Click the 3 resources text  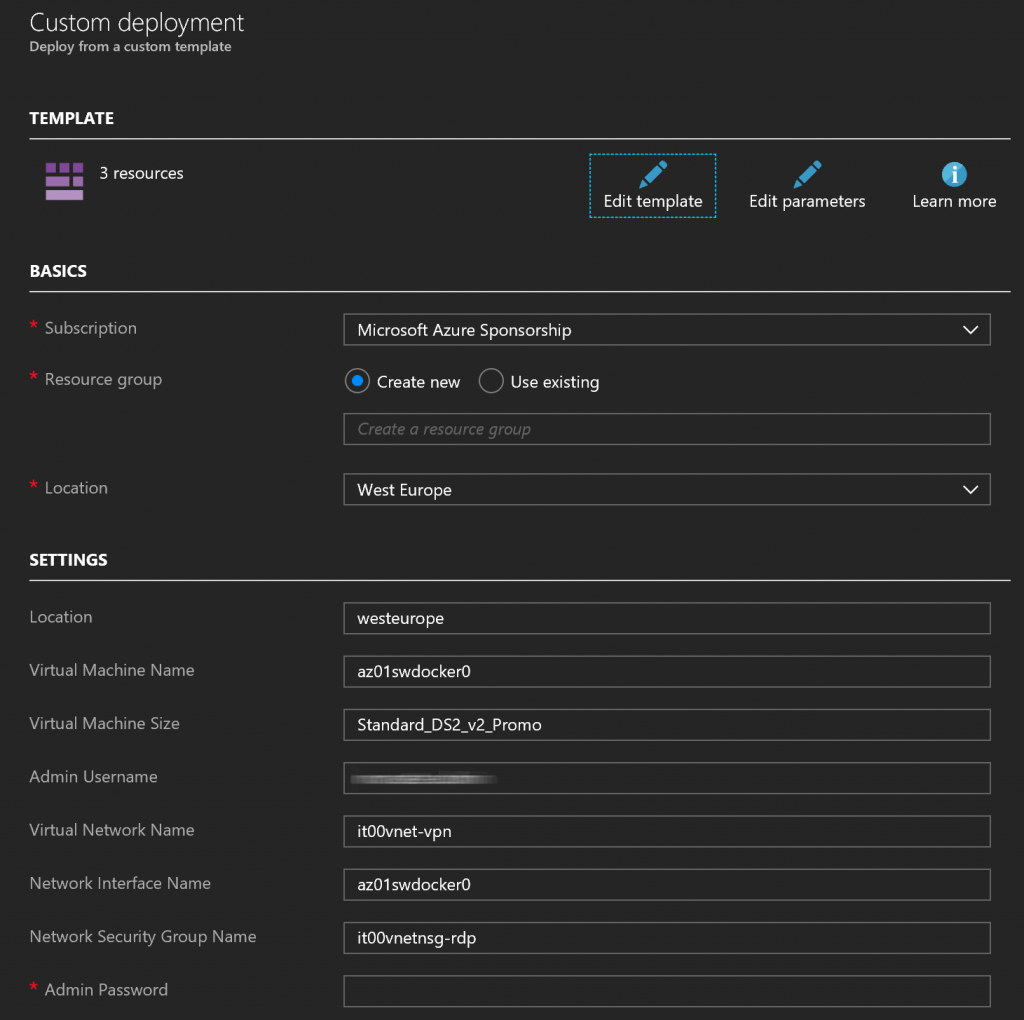(x=141, y=173)
